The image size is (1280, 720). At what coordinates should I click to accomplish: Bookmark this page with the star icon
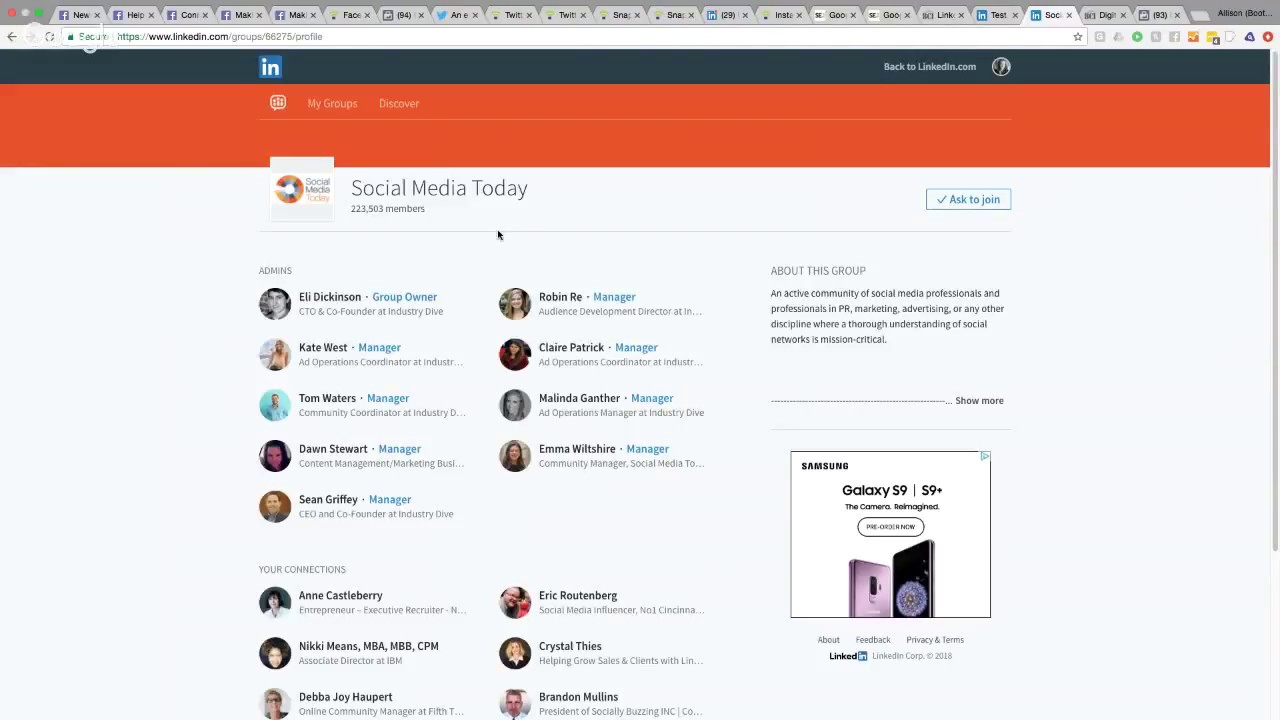1077,37
